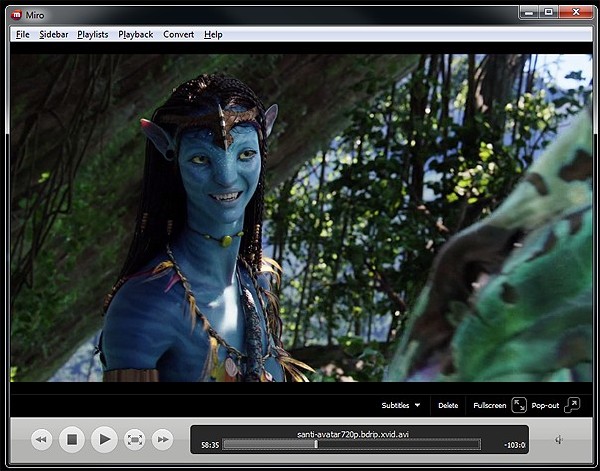Click the Pop-out text label
Screen dimensions: 600x471
pyautogui.click(x=545, y=406)
